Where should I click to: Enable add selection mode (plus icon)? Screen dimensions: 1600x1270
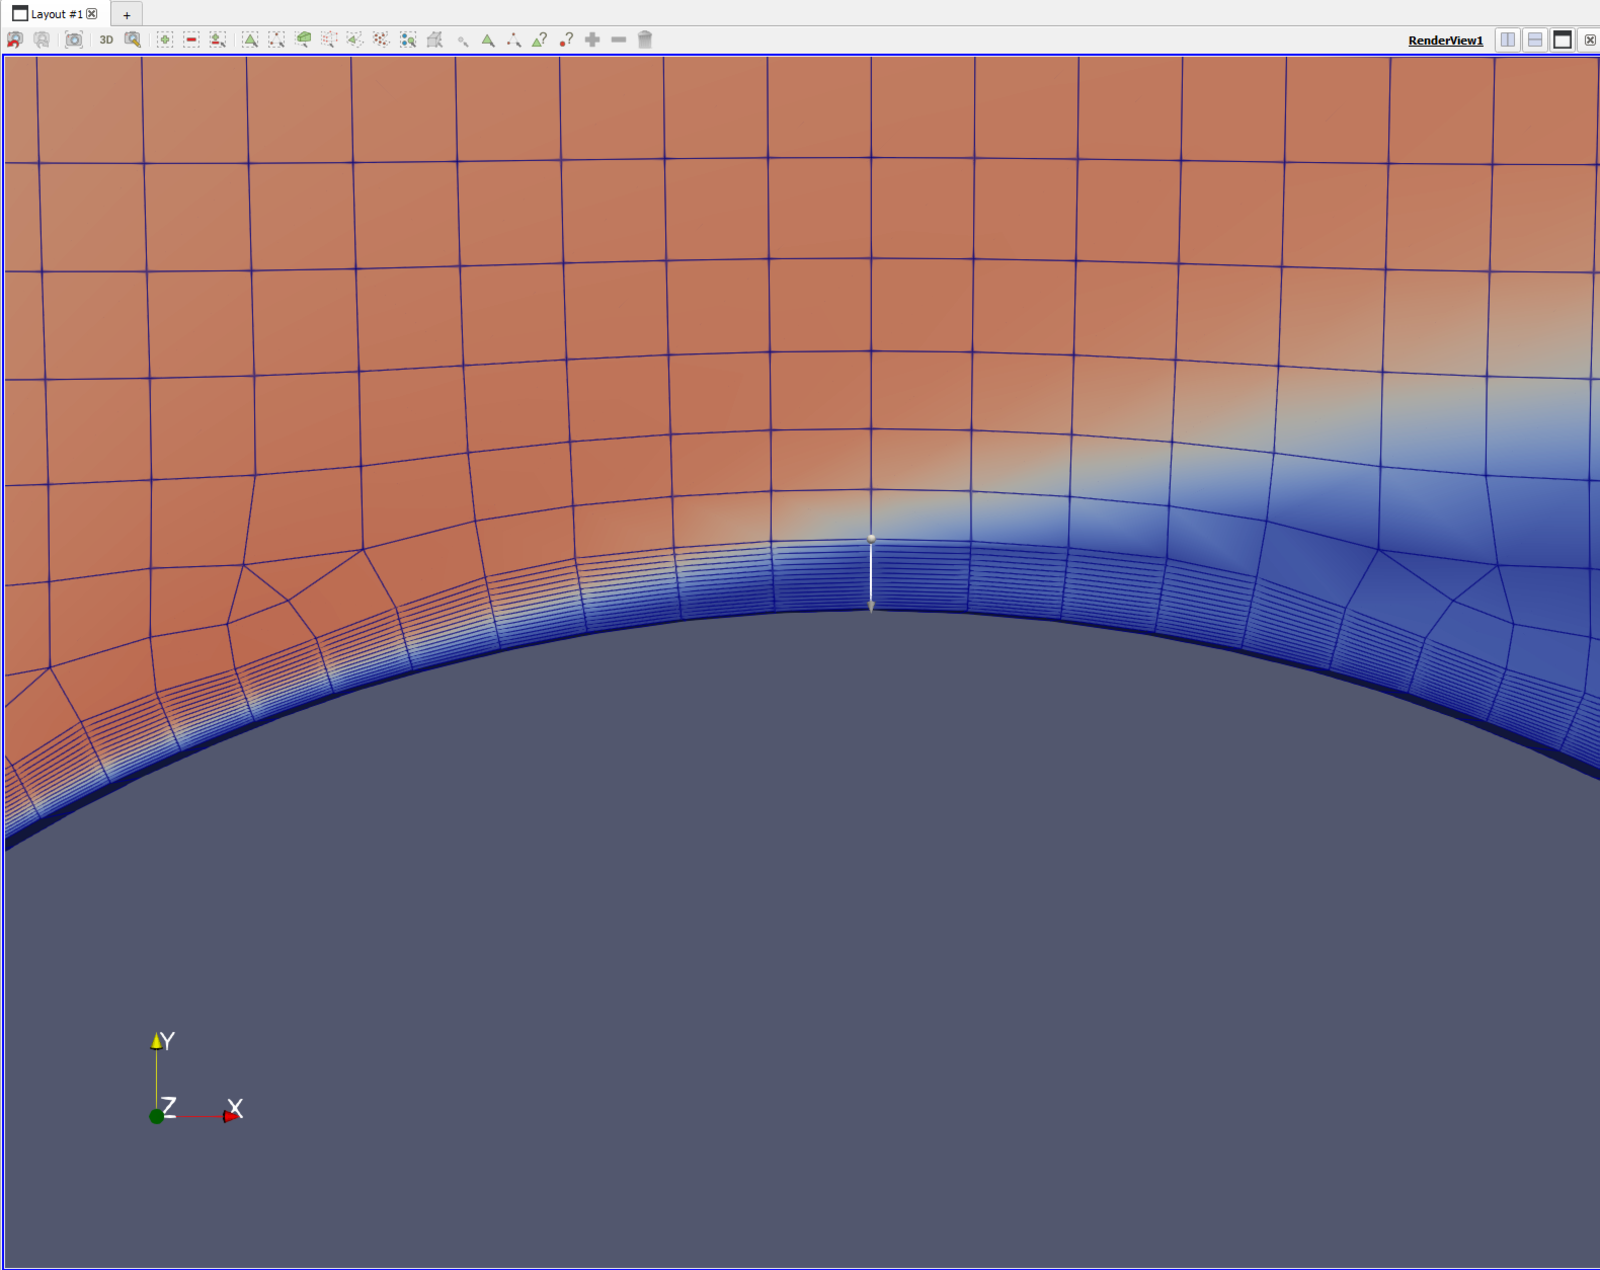pyautogui.click(x=165, y=40)
